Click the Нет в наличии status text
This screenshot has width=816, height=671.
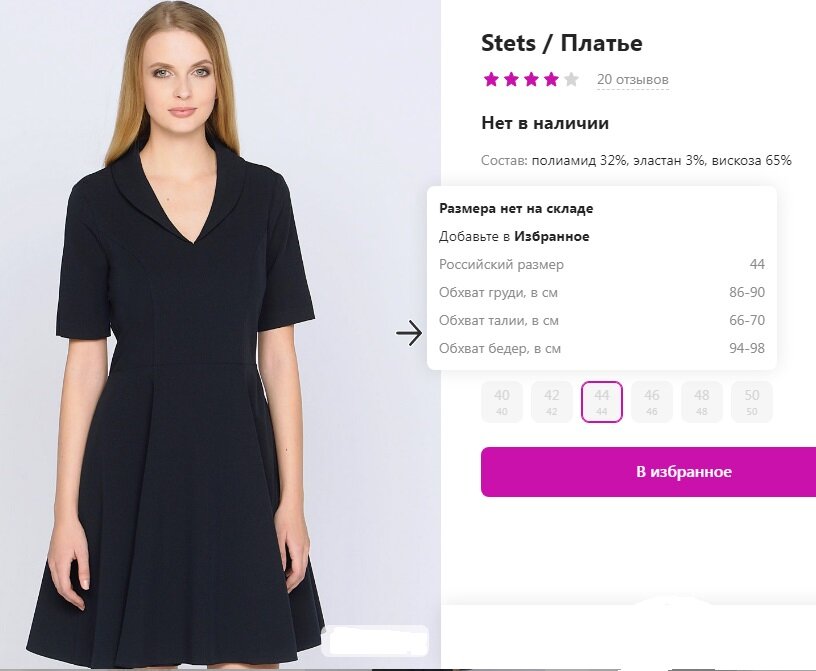tap(545, 124)
